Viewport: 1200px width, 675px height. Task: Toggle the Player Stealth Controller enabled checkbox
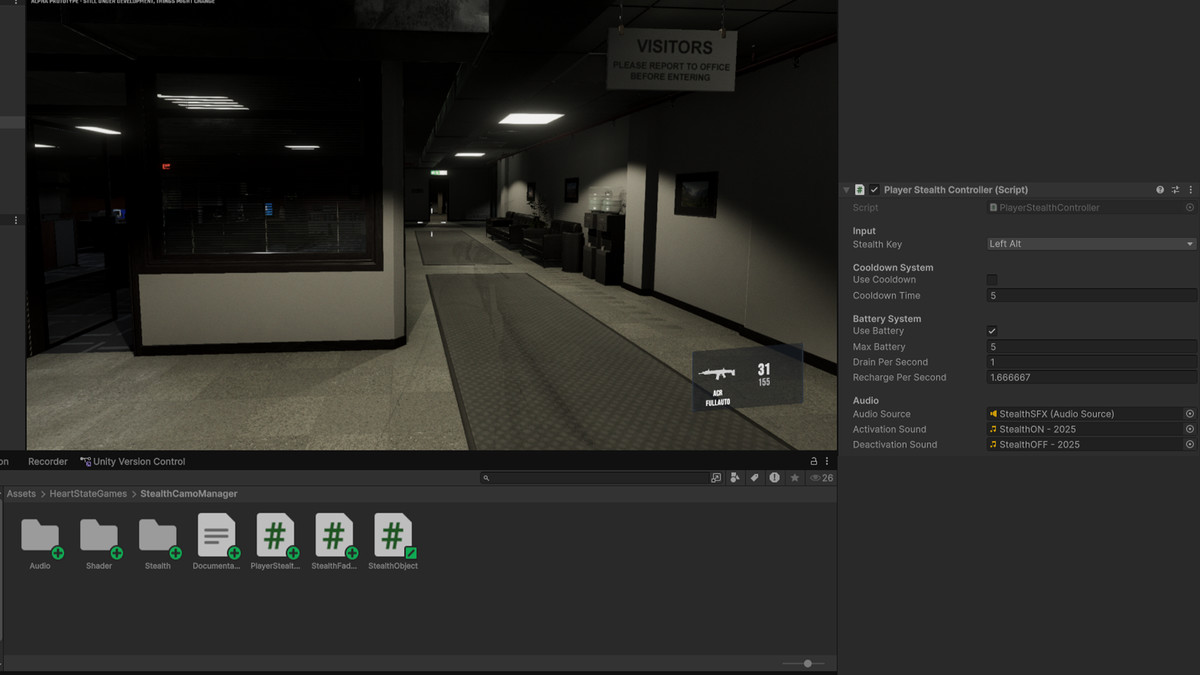tap(874, 190)
